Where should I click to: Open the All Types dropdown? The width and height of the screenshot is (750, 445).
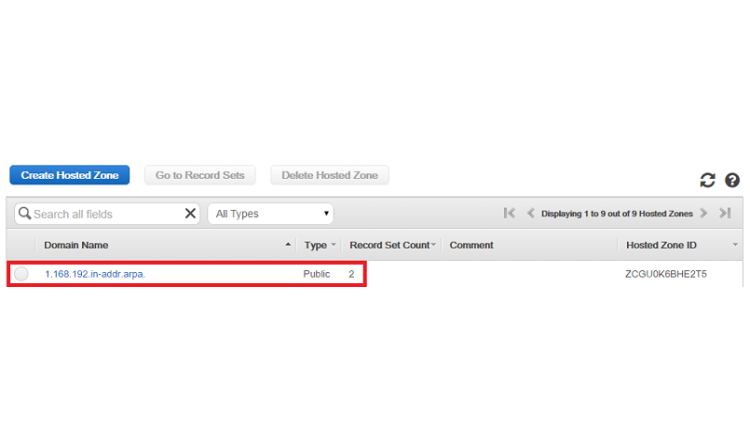[x=270, y=214]
